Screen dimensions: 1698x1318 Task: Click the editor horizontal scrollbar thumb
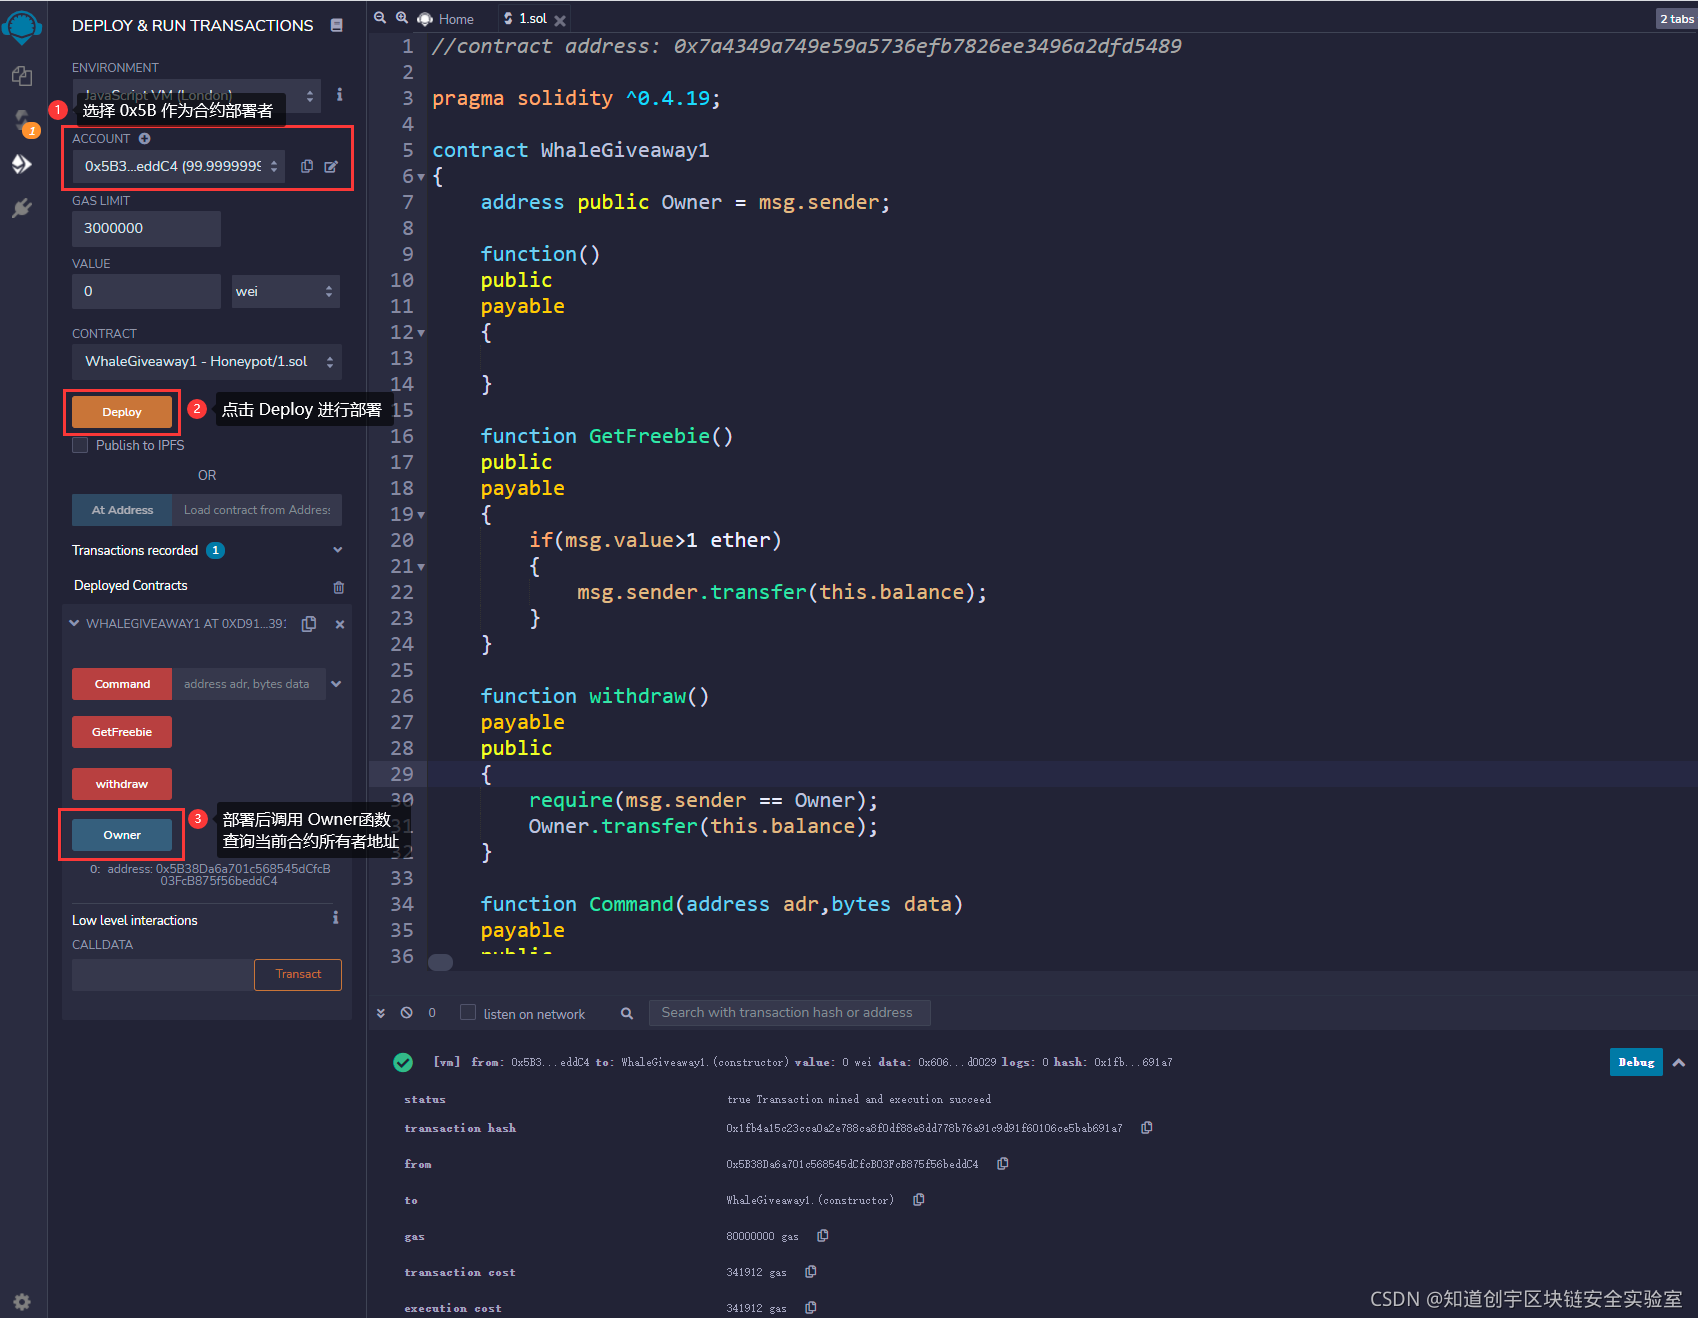440,962
